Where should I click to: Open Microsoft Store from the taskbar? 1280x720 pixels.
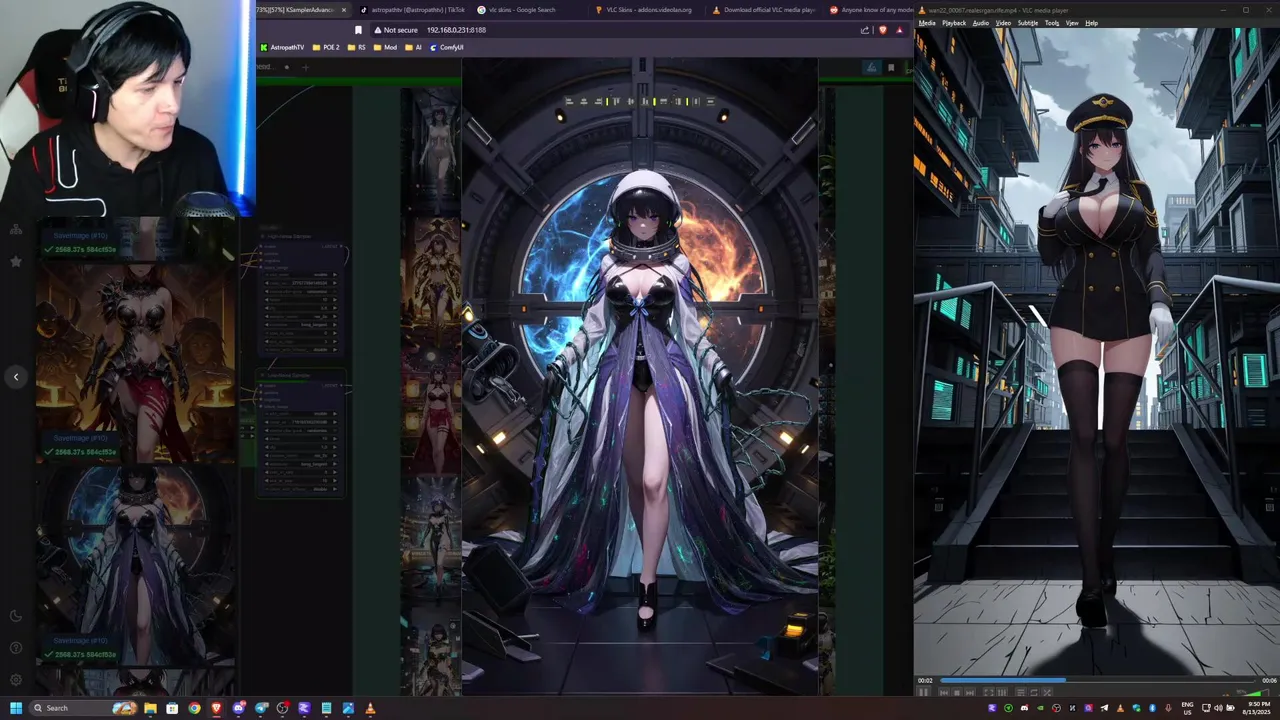click(x=172, y=708)
